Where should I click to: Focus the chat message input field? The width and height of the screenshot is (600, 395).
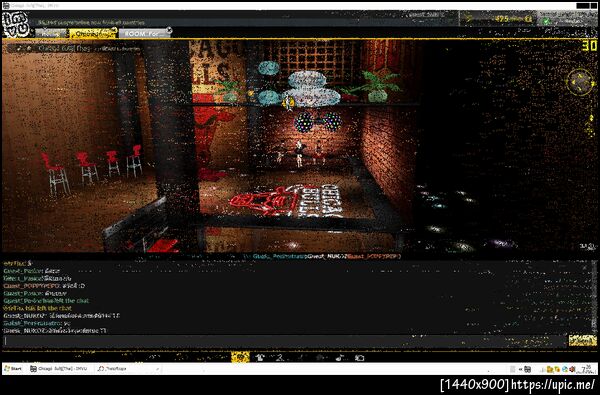285,341
